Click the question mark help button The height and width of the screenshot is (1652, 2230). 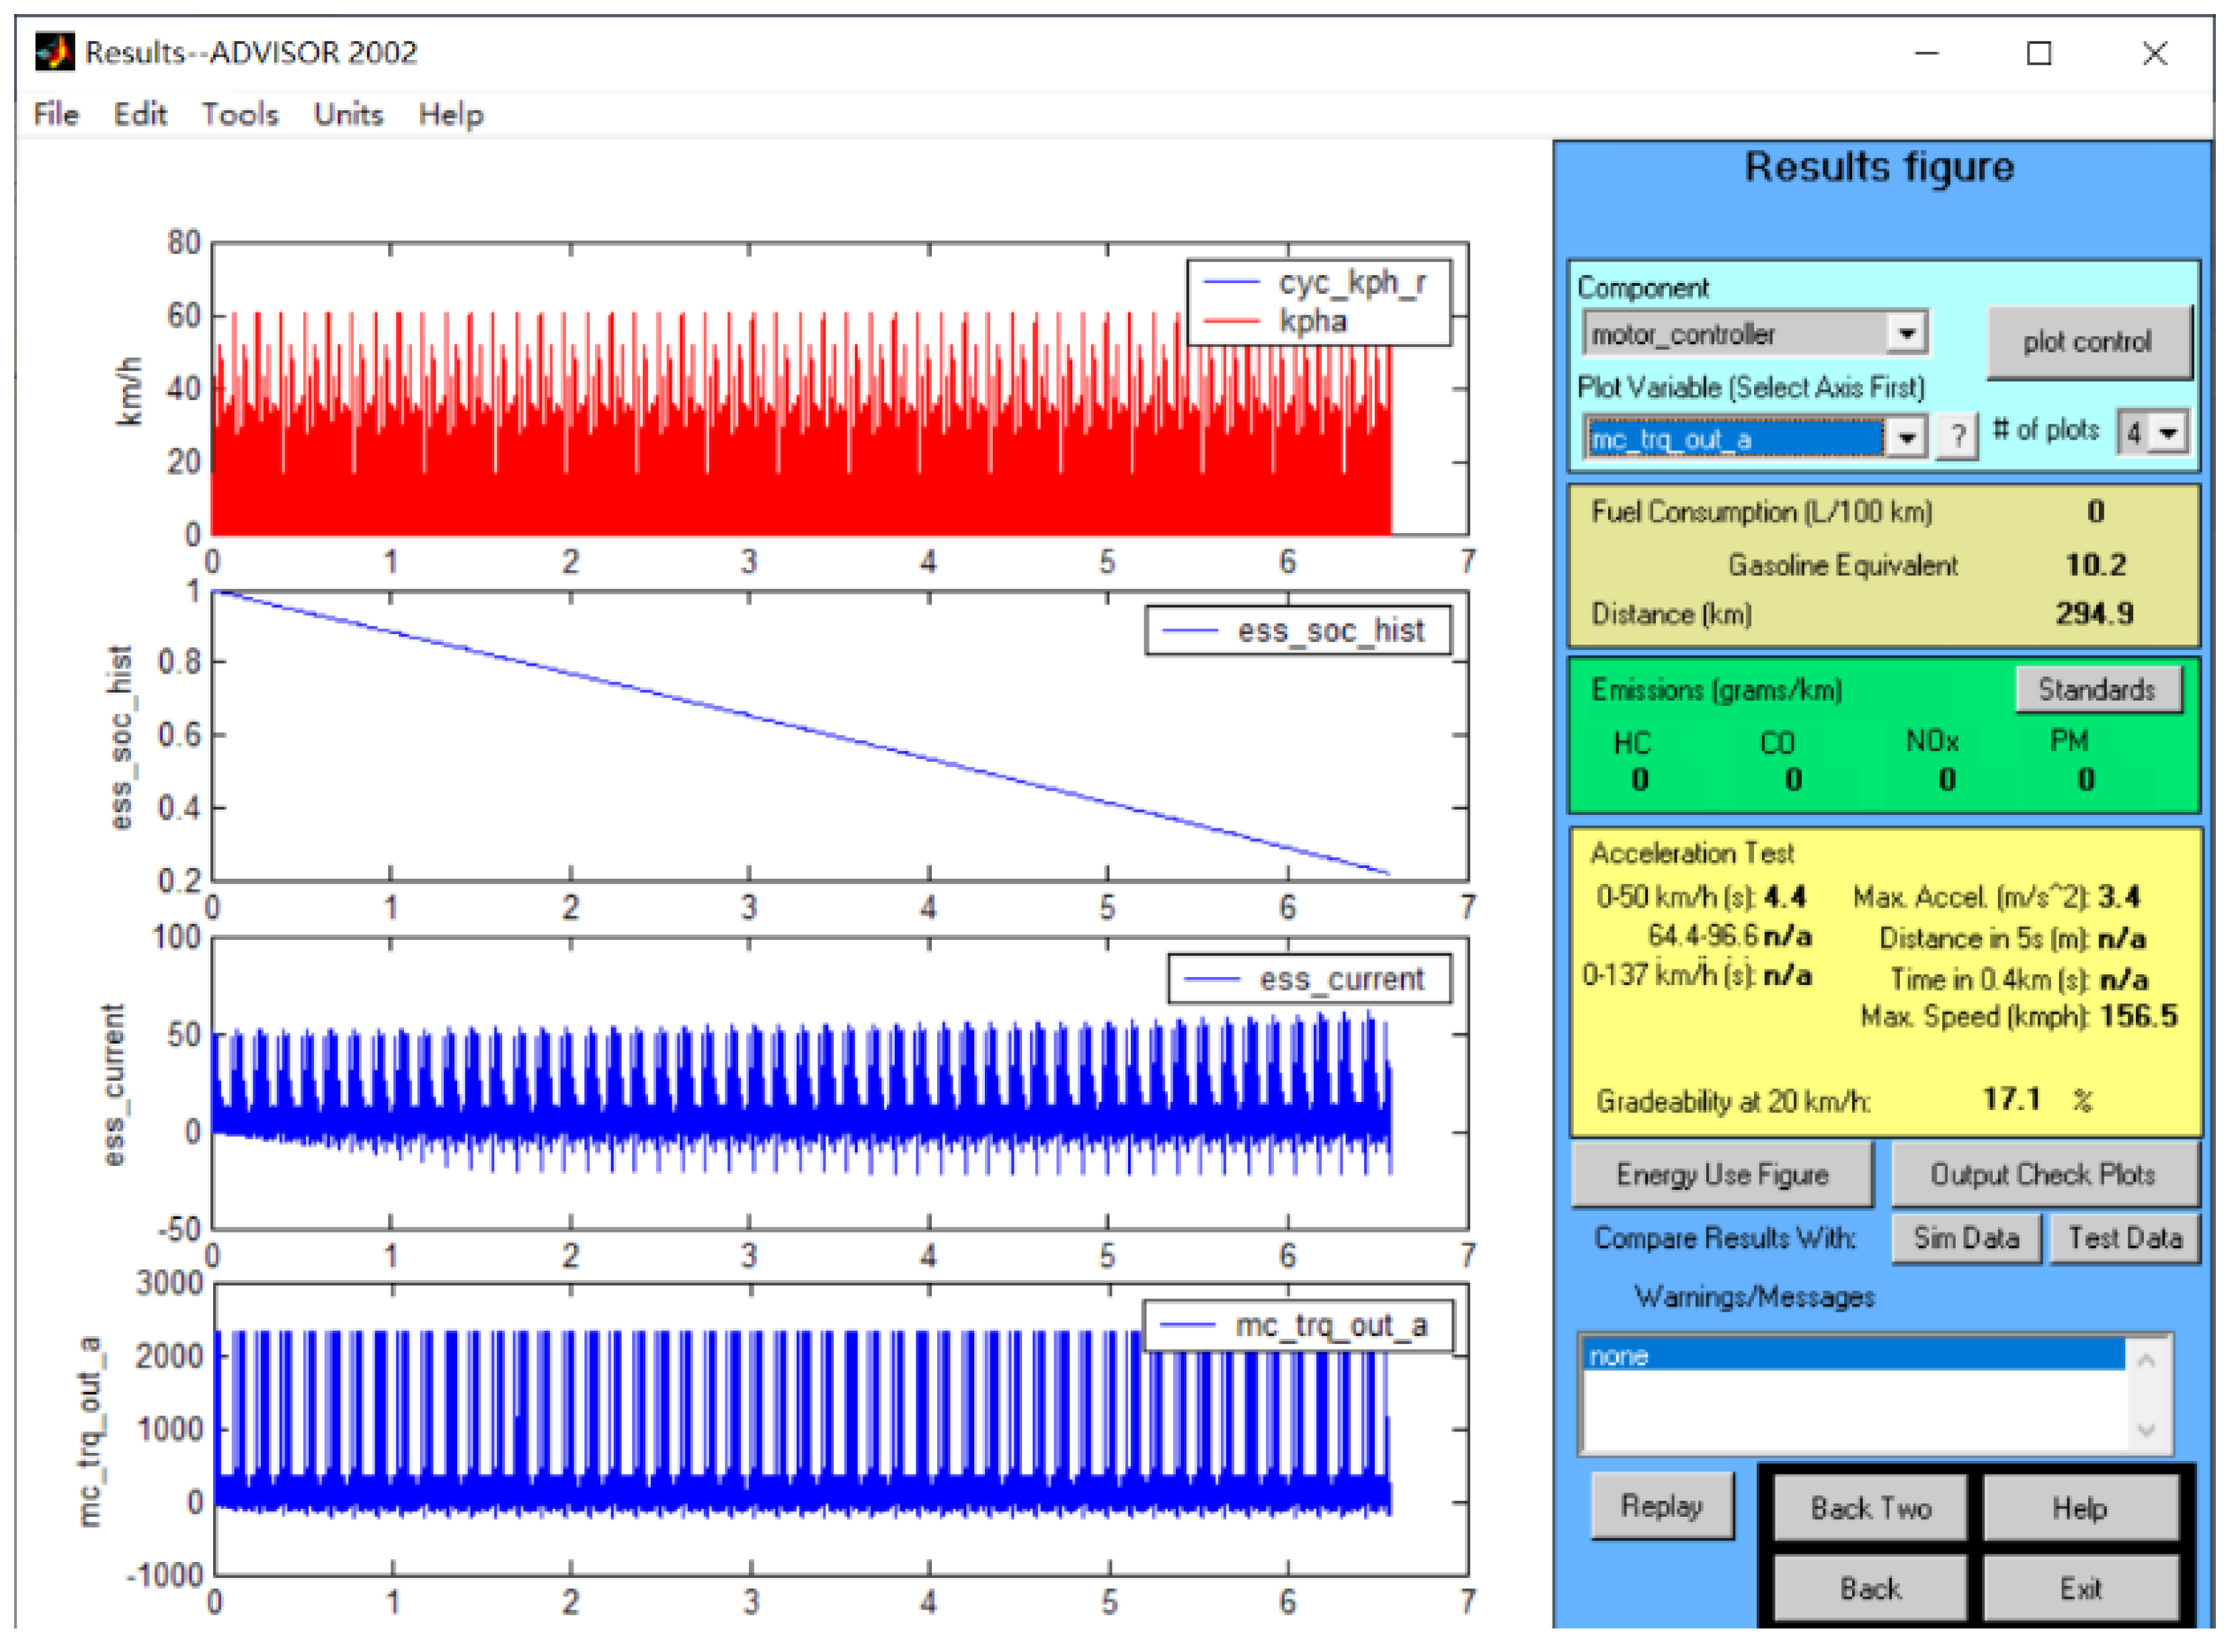tap(1957, 436)
